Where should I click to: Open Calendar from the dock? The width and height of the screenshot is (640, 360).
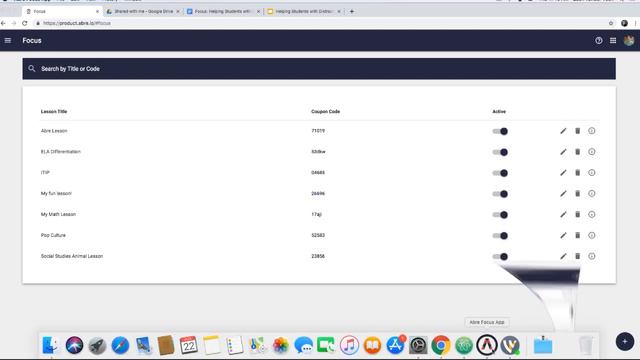tap(189, 345)
